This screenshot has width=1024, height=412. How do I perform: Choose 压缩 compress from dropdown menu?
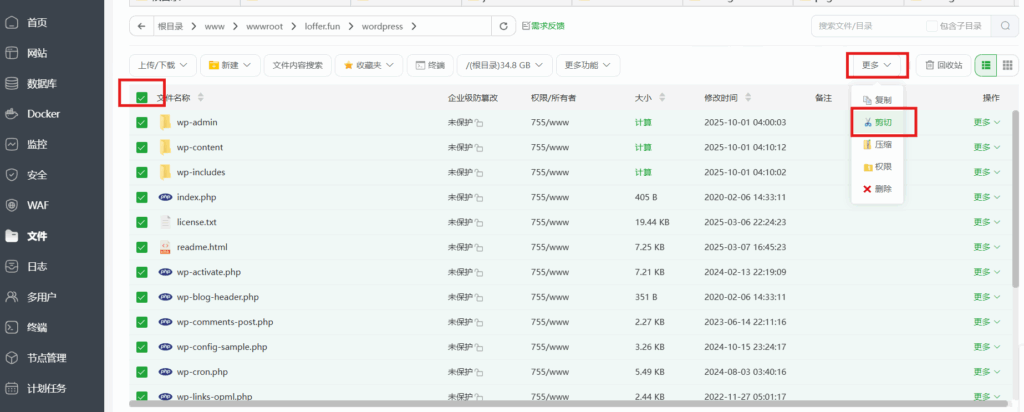[x=877, y=144]
